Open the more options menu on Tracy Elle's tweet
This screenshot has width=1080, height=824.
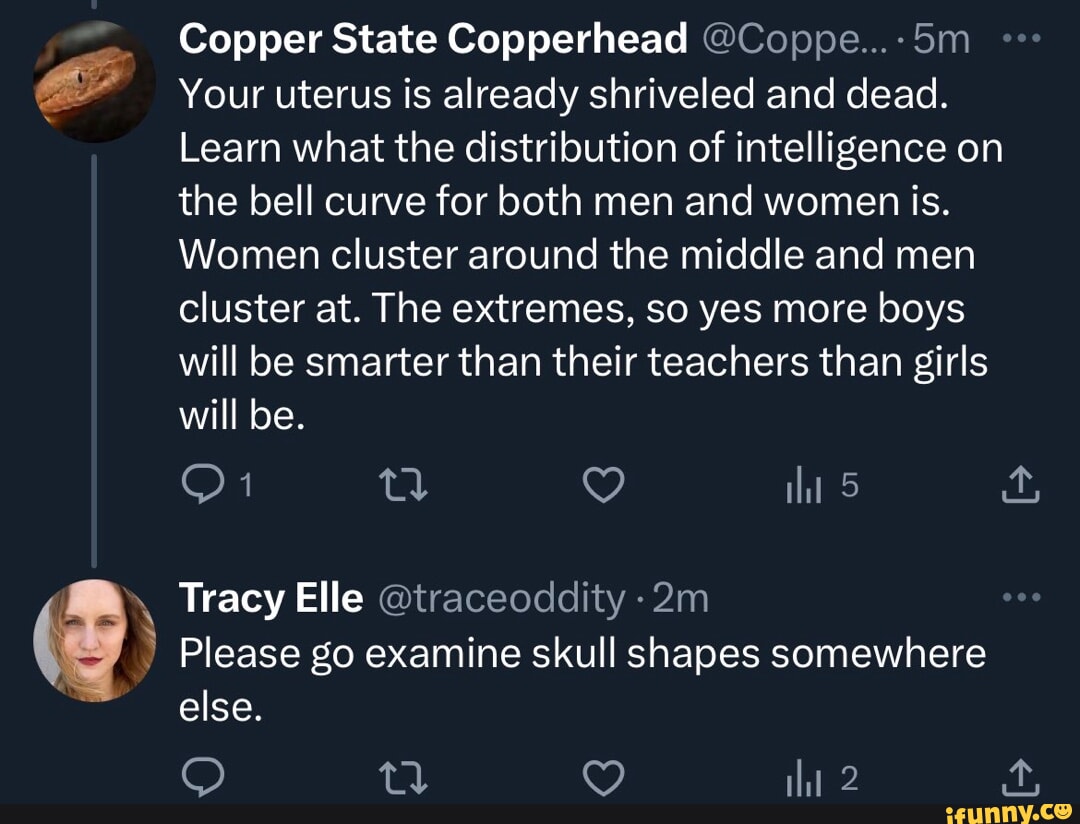coord(1022,595)
